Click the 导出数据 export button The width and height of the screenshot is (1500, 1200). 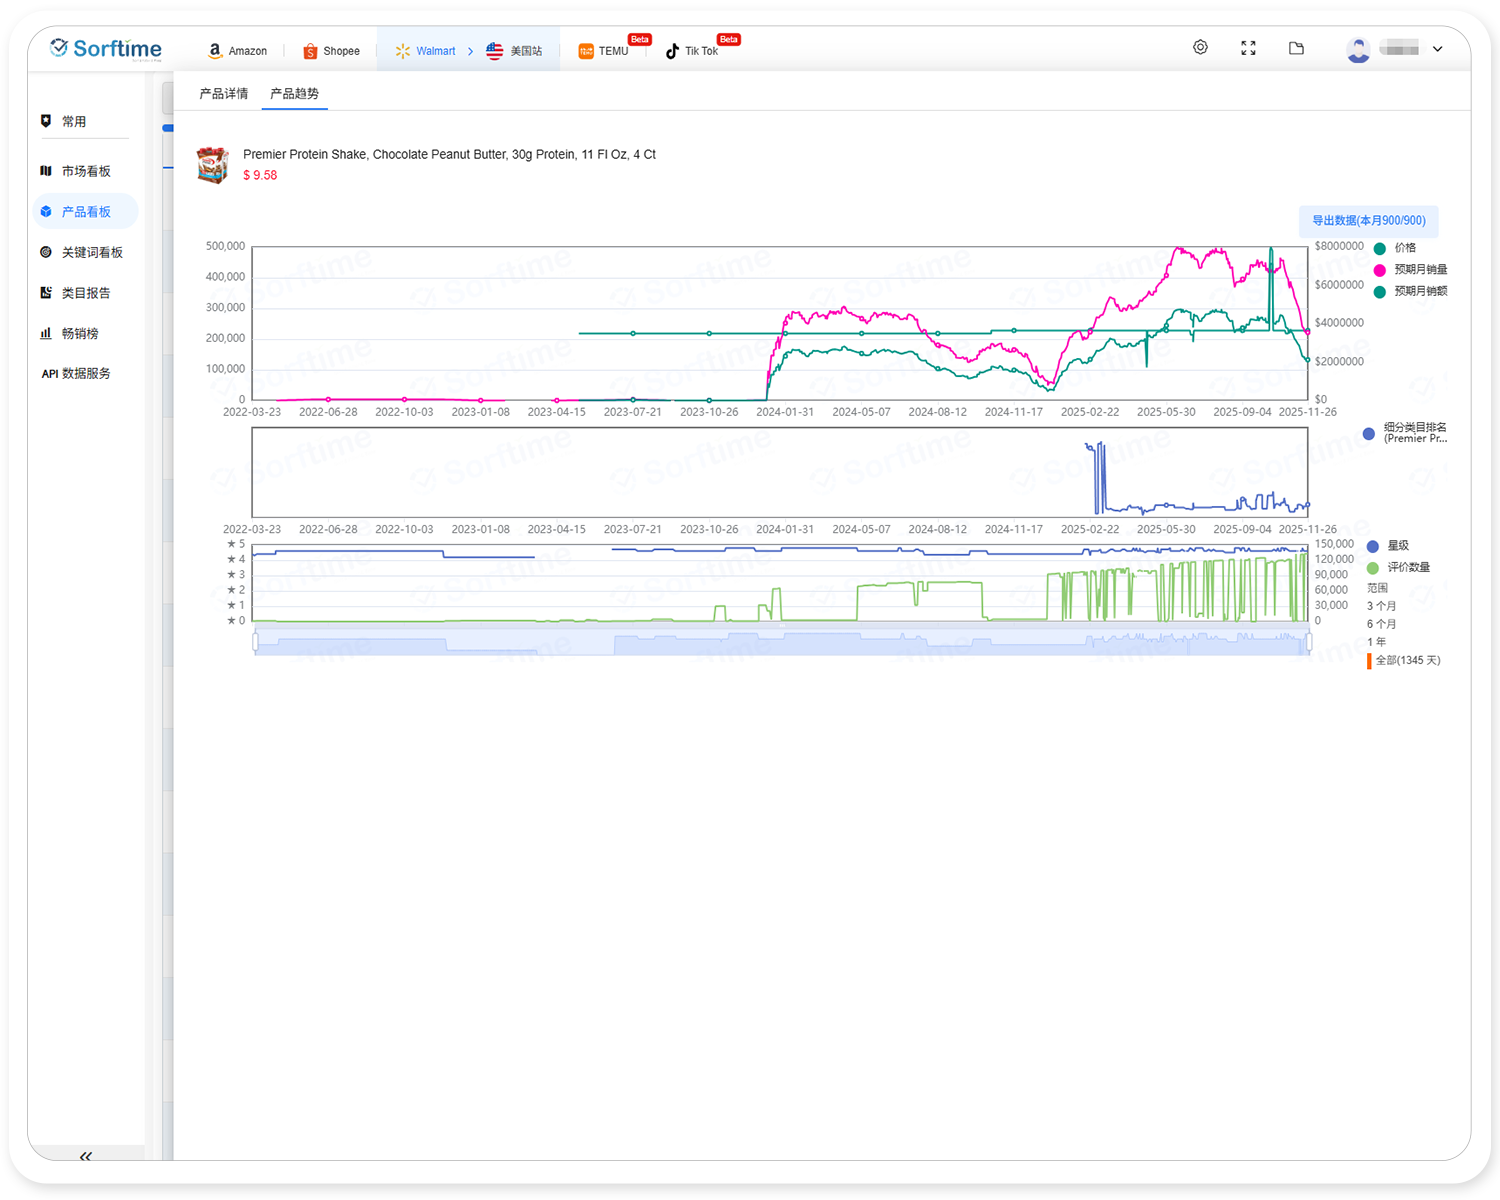coord(1368,221)
